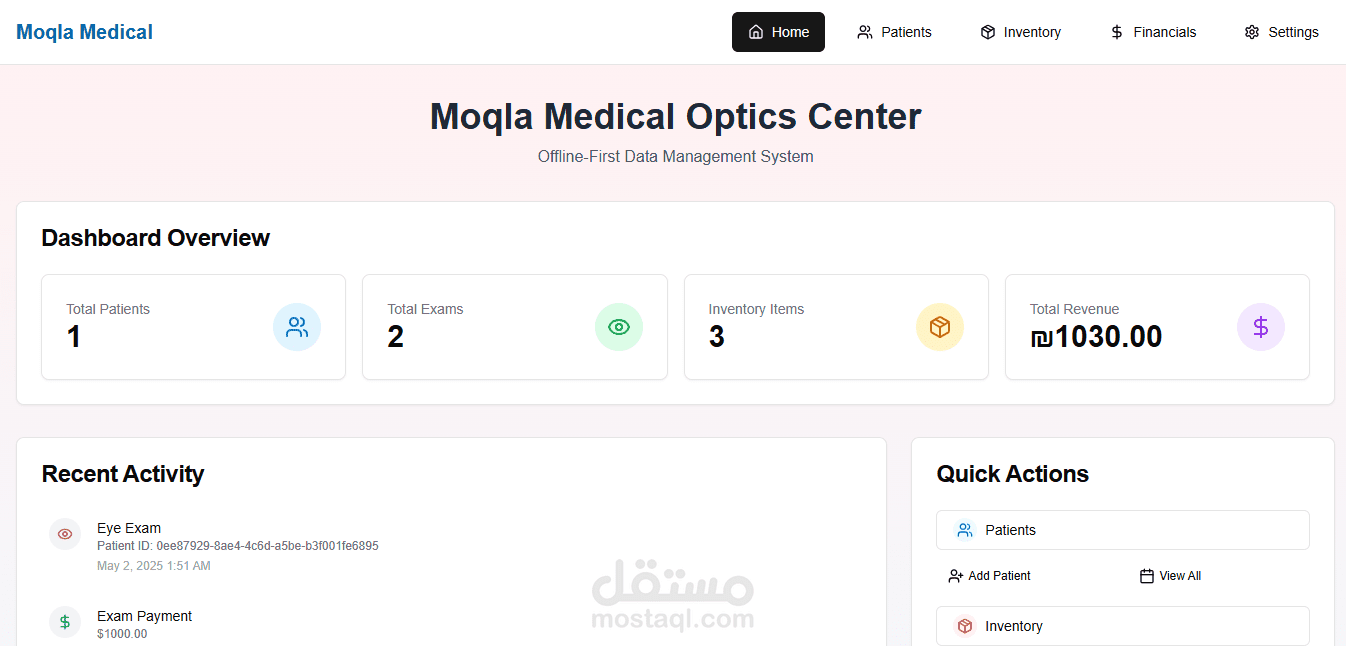Click the red eye icon beside Eye Exam activity
The image size is (1346, 646).
[65, 534]
